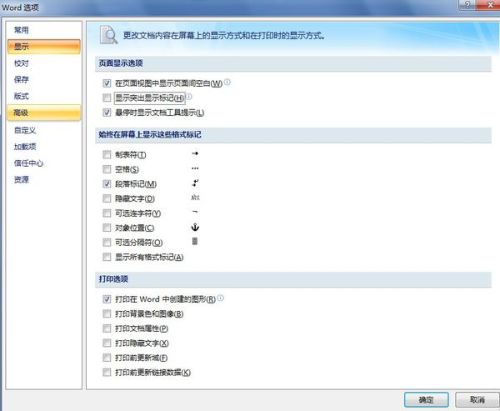Image resolution: width=500 pixels, height=411 pixels.
Task: Click the tab arrow symbol next to 制表符
Action: coord(195,153)
